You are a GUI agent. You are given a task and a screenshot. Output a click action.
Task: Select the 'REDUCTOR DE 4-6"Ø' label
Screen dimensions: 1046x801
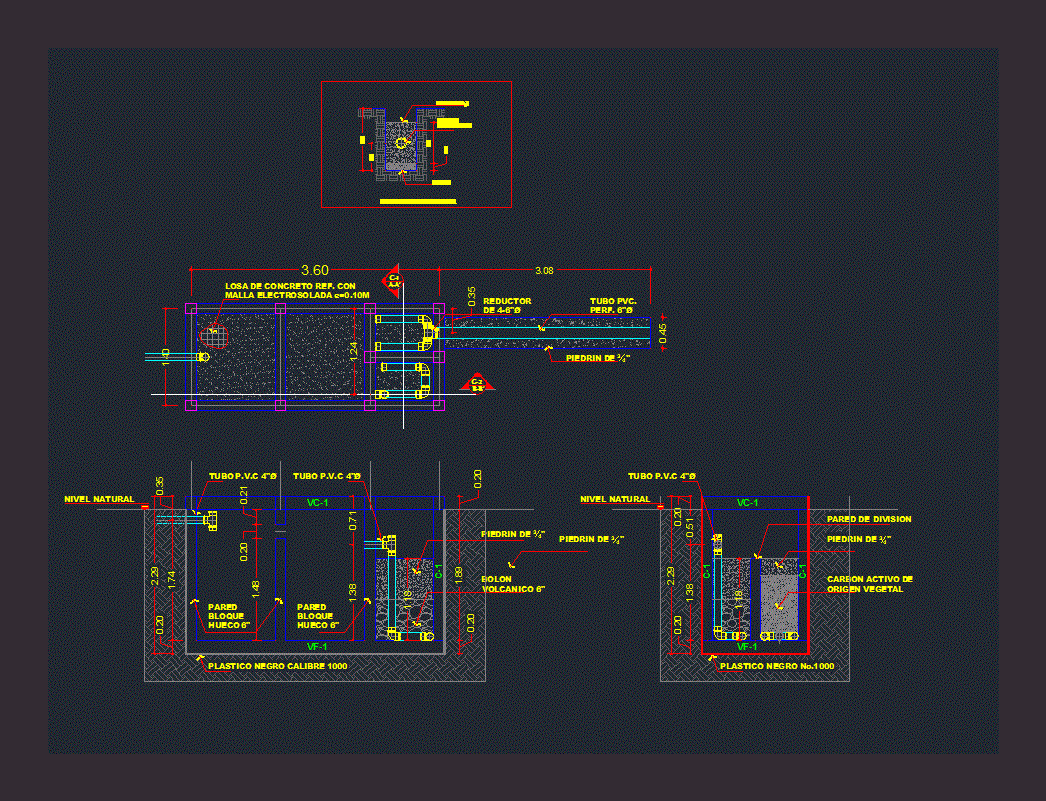(x=507, y=305)
